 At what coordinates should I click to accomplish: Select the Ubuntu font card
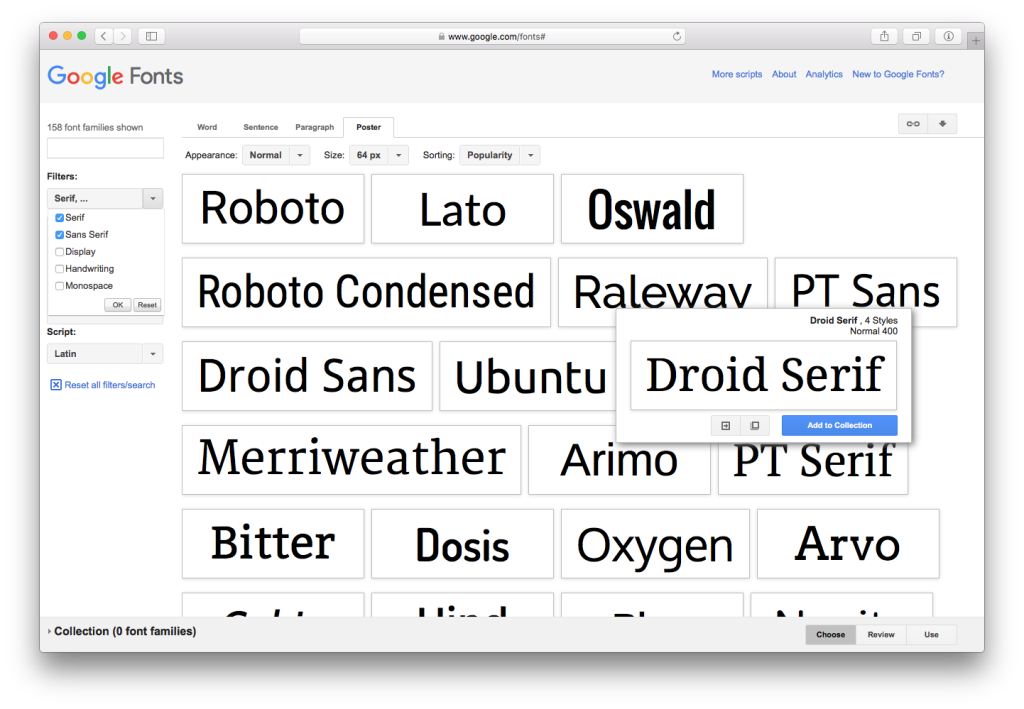[x=528, y=376]
